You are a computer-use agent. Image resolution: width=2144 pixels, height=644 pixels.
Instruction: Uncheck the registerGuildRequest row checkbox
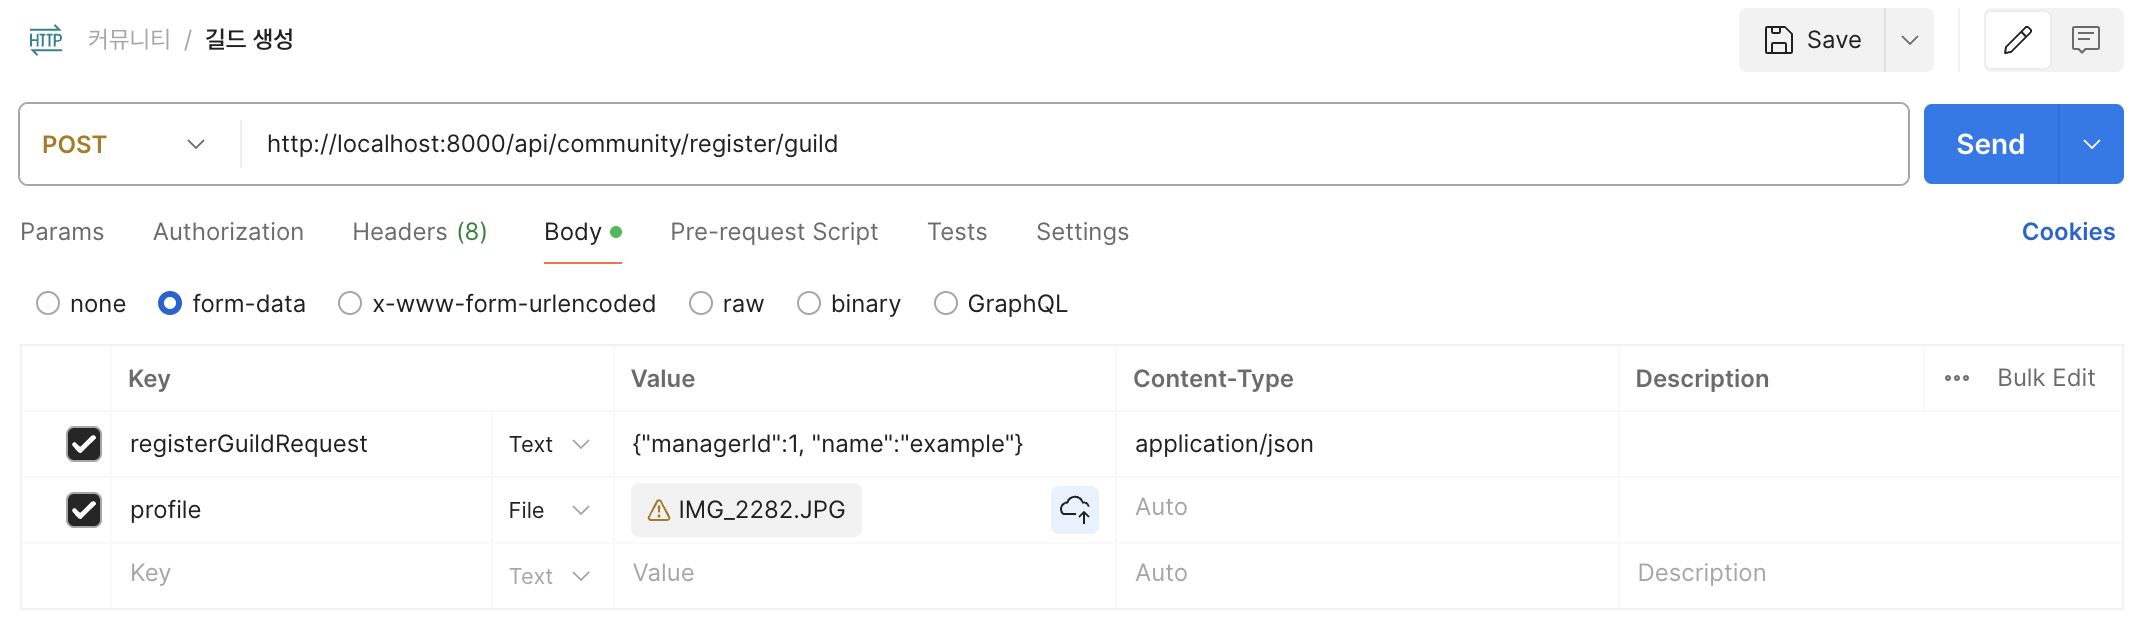point(84,444)
